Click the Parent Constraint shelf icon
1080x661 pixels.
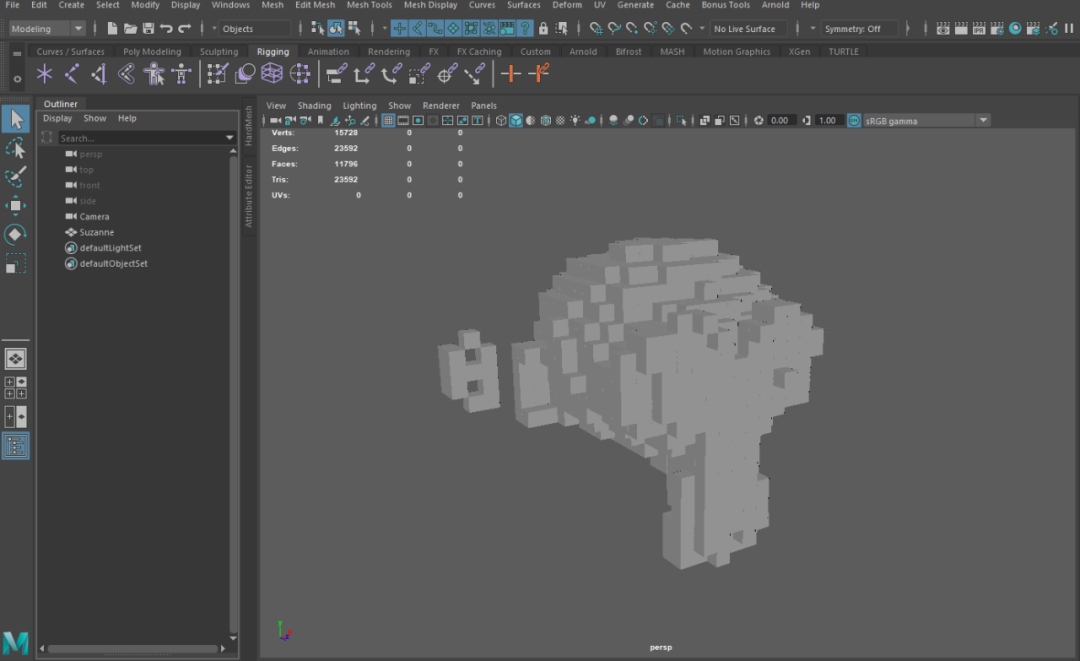click(336, 74)
